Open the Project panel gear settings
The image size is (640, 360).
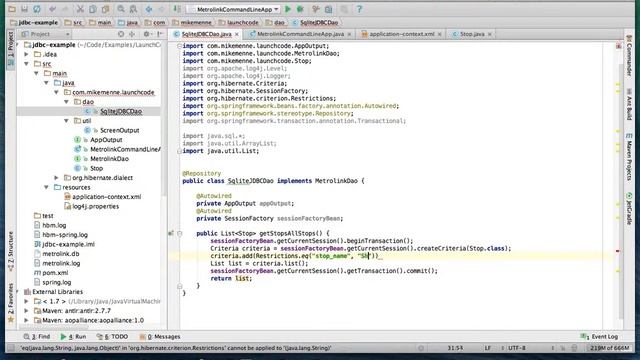pos(147,34)
